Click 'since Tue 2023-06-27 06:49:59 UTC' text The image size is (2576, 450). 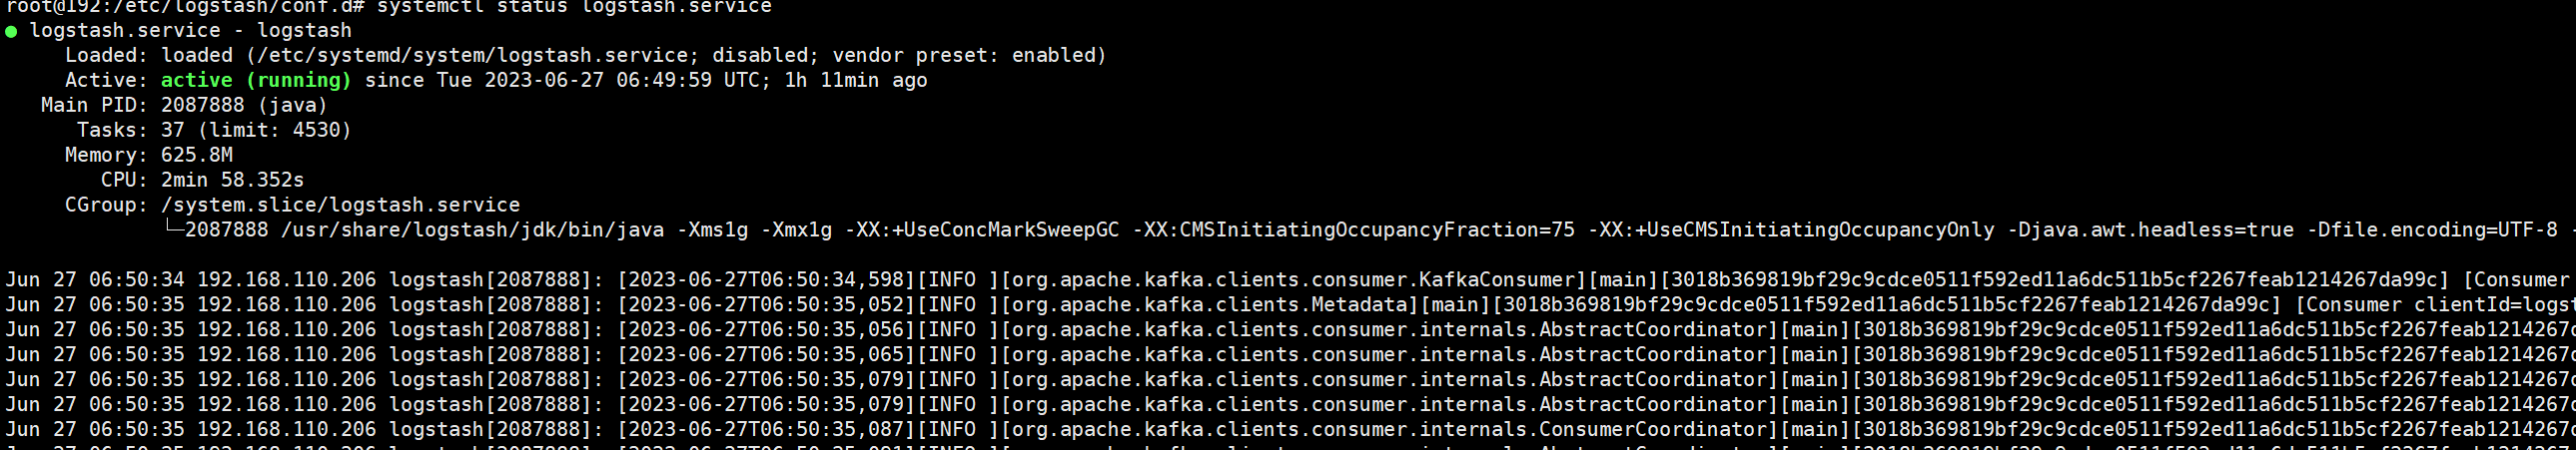point(562,80)
